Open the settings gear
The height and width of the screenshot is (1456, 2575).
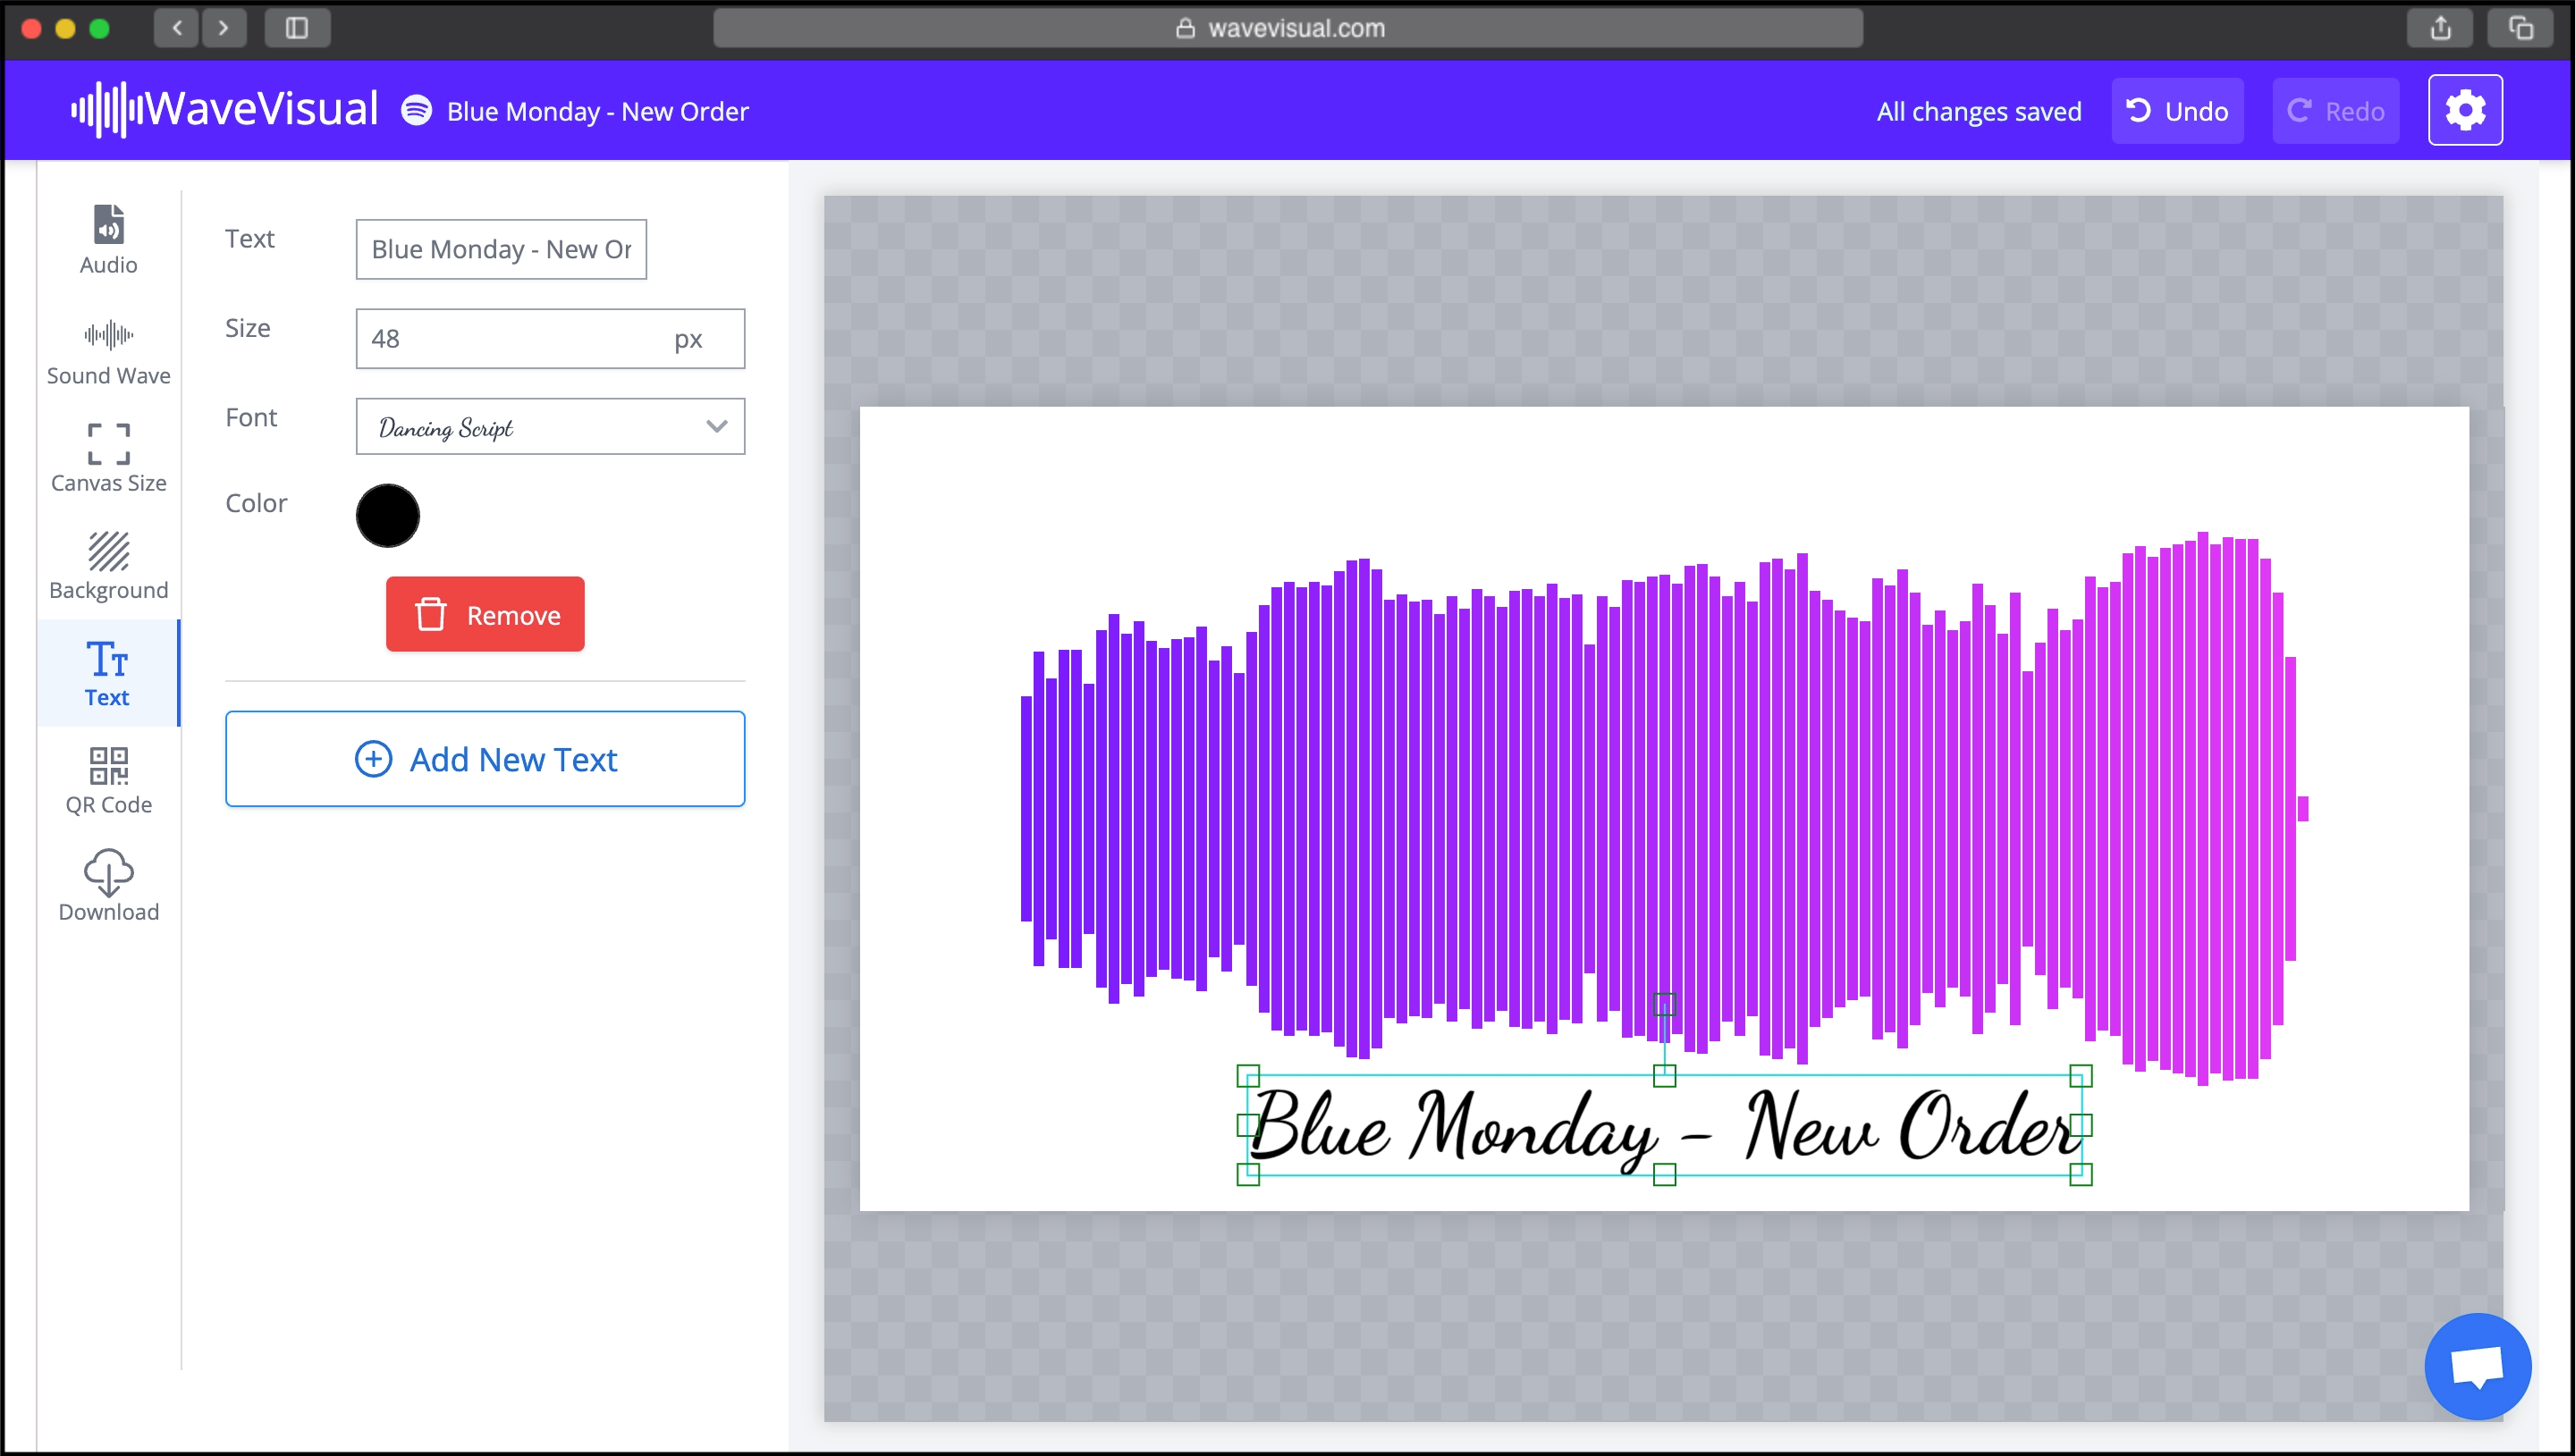click(2465, 110)
